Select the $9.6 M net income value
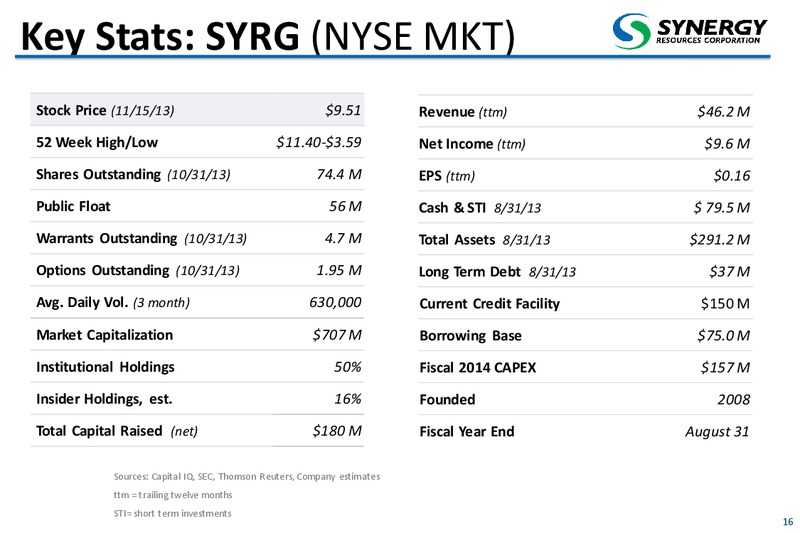Viewport: 800px width, 533px height. point(727,144)
